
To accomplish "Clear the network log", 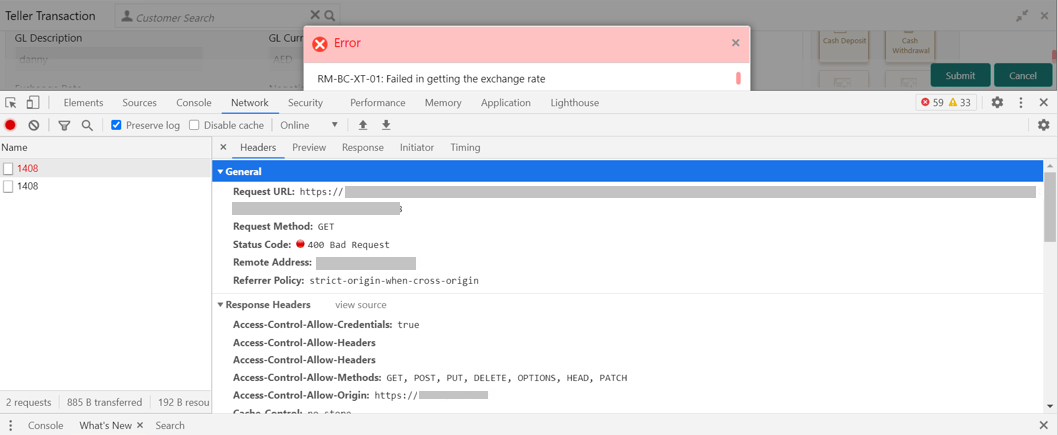I will coord(33,125).
